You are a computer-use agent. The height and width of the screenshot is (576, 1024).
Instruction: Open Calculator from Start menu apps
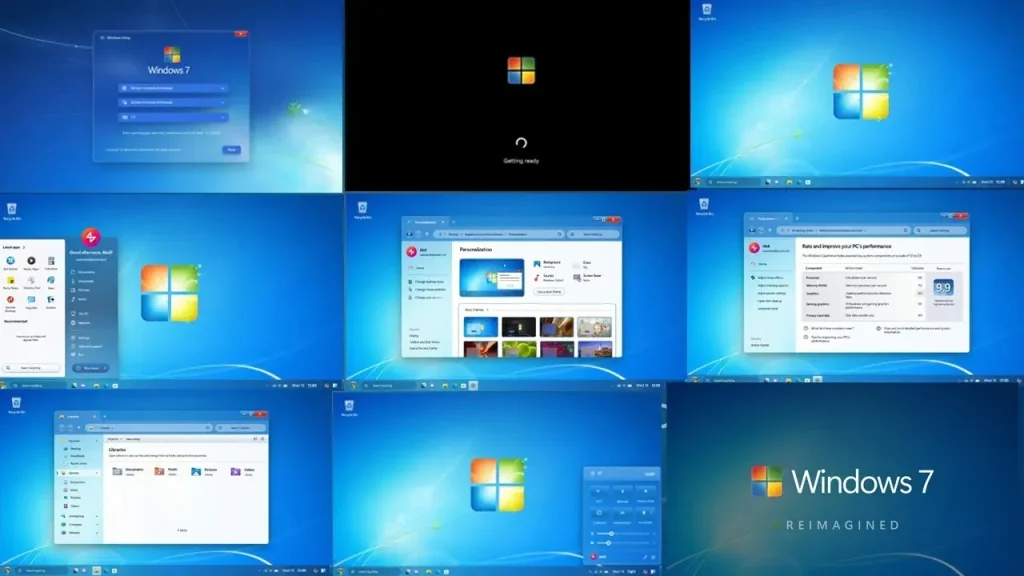(51, 263)
